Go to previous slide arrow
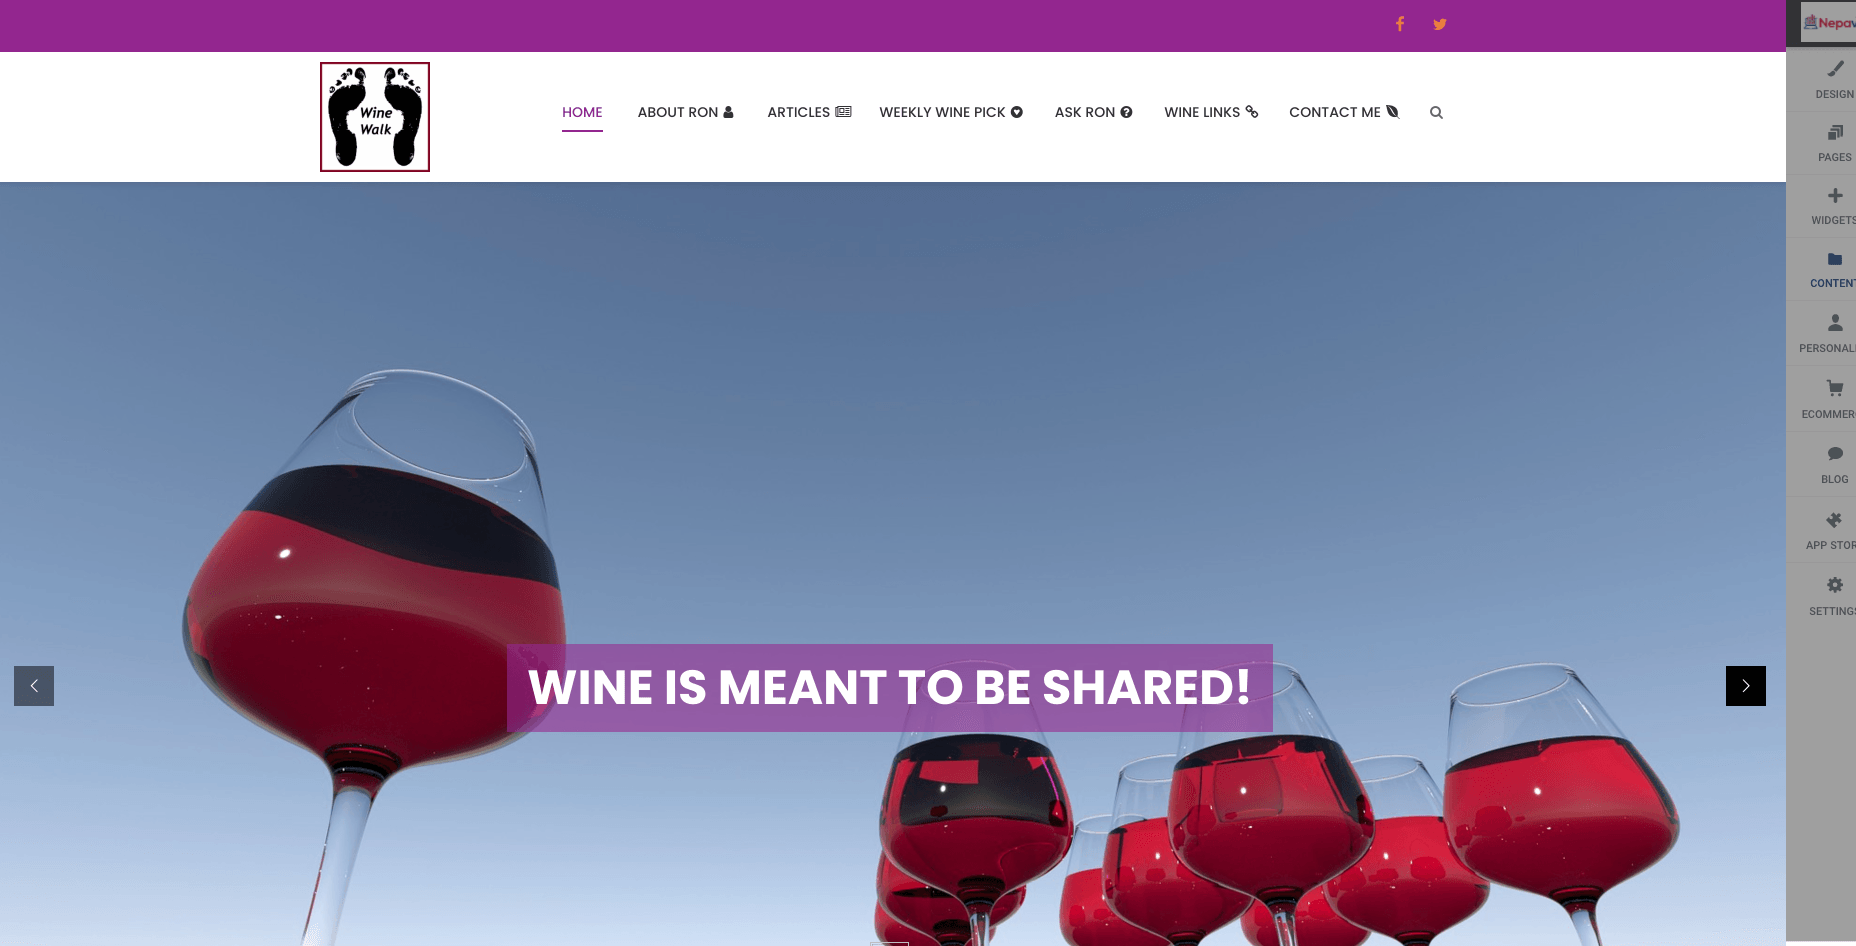This screenshot has height=946, width=1856. [x=34, y=686]
